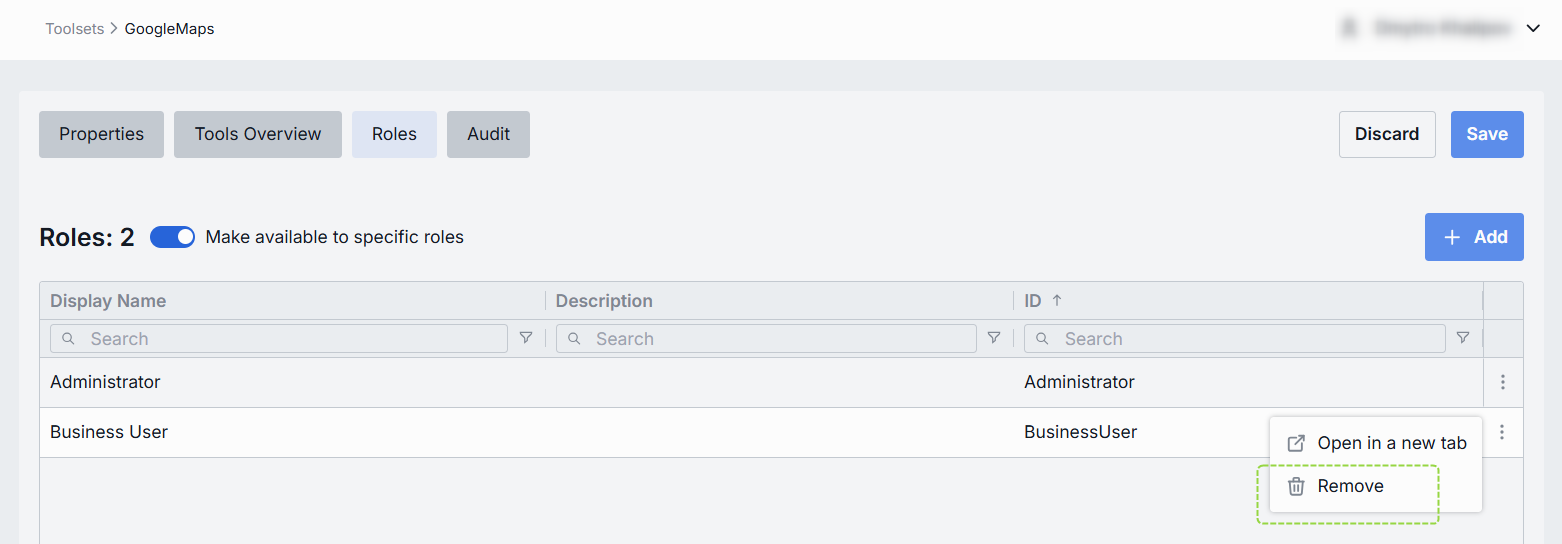Viewport: 1562px width, 544px height.
Task: Click the Description column filter icon
Action: click(x=994, y=338)
